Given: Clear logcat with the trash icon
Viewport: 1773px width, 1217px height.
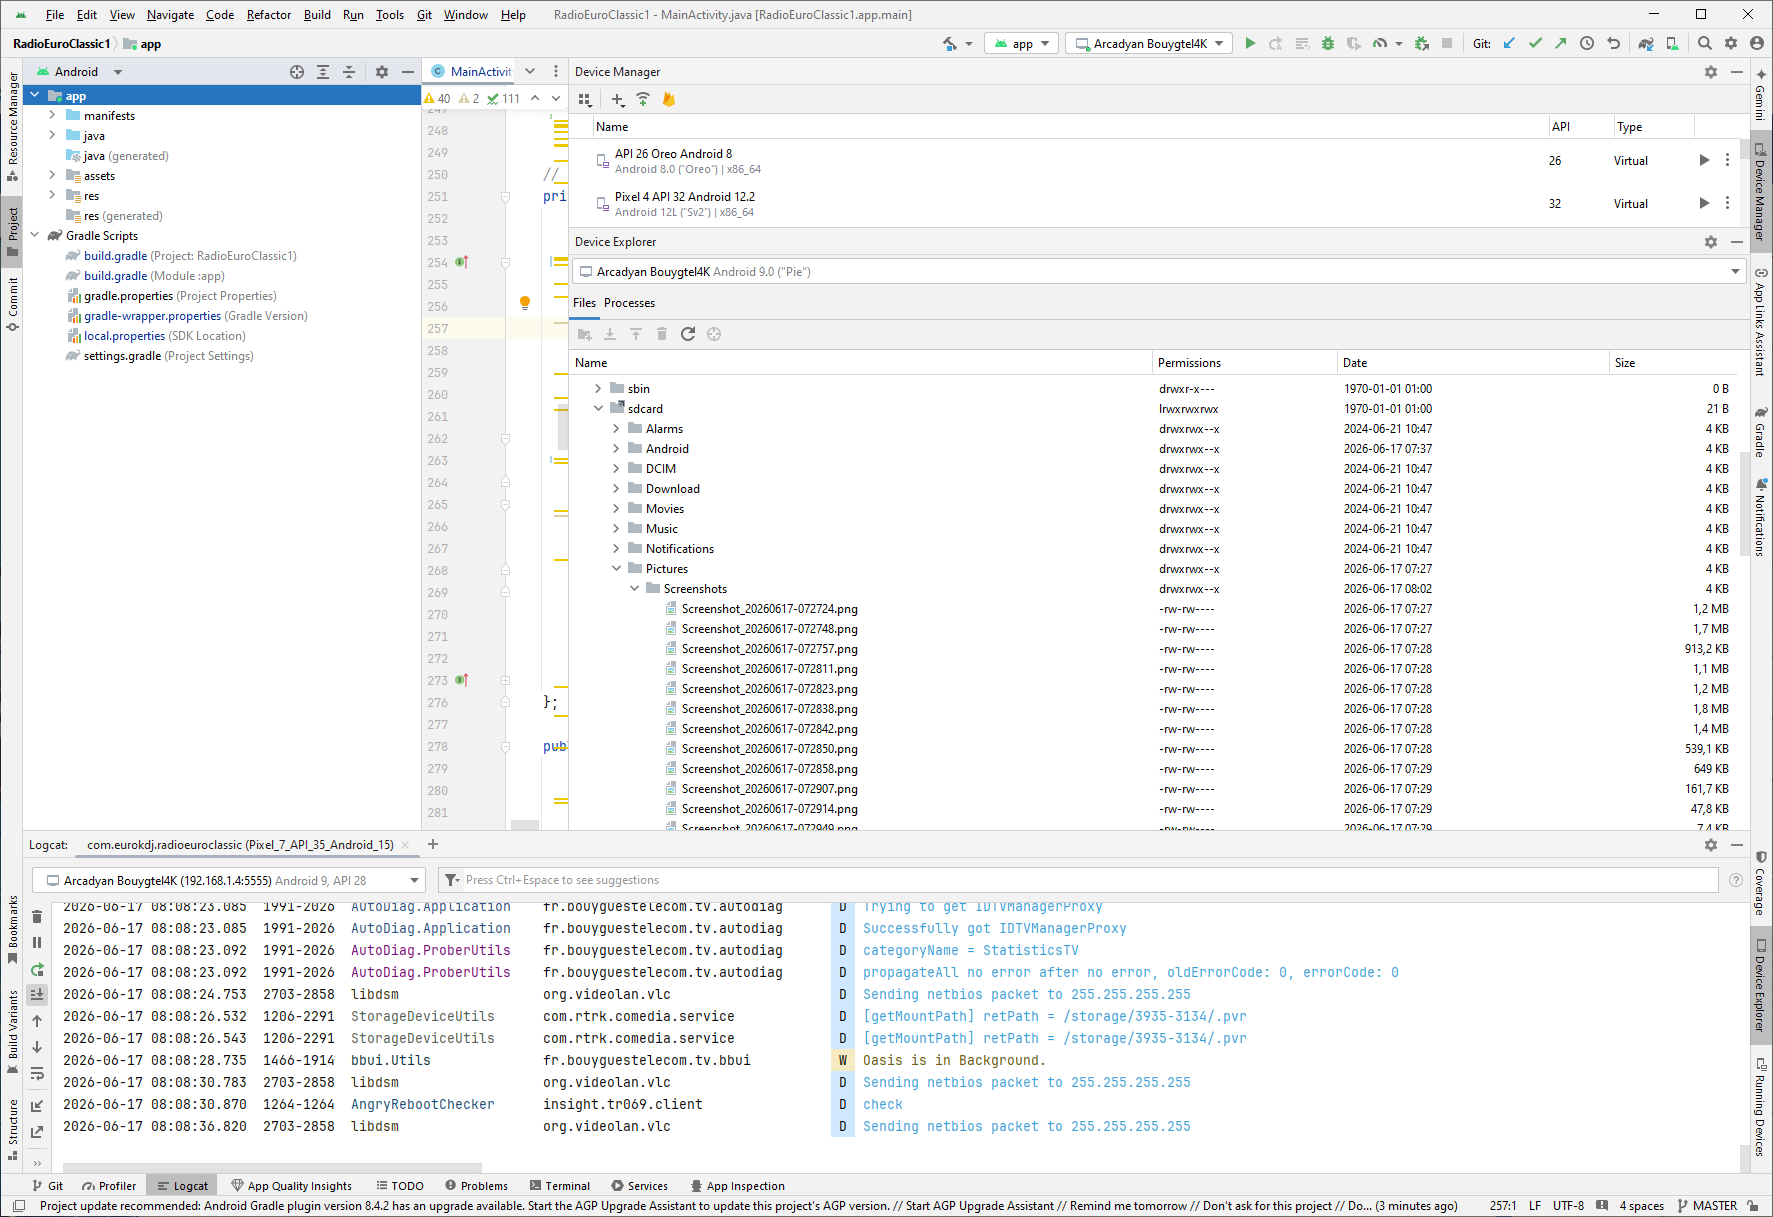Looking at the screenshot, I should pyautogui.click(x=37, y=917).
